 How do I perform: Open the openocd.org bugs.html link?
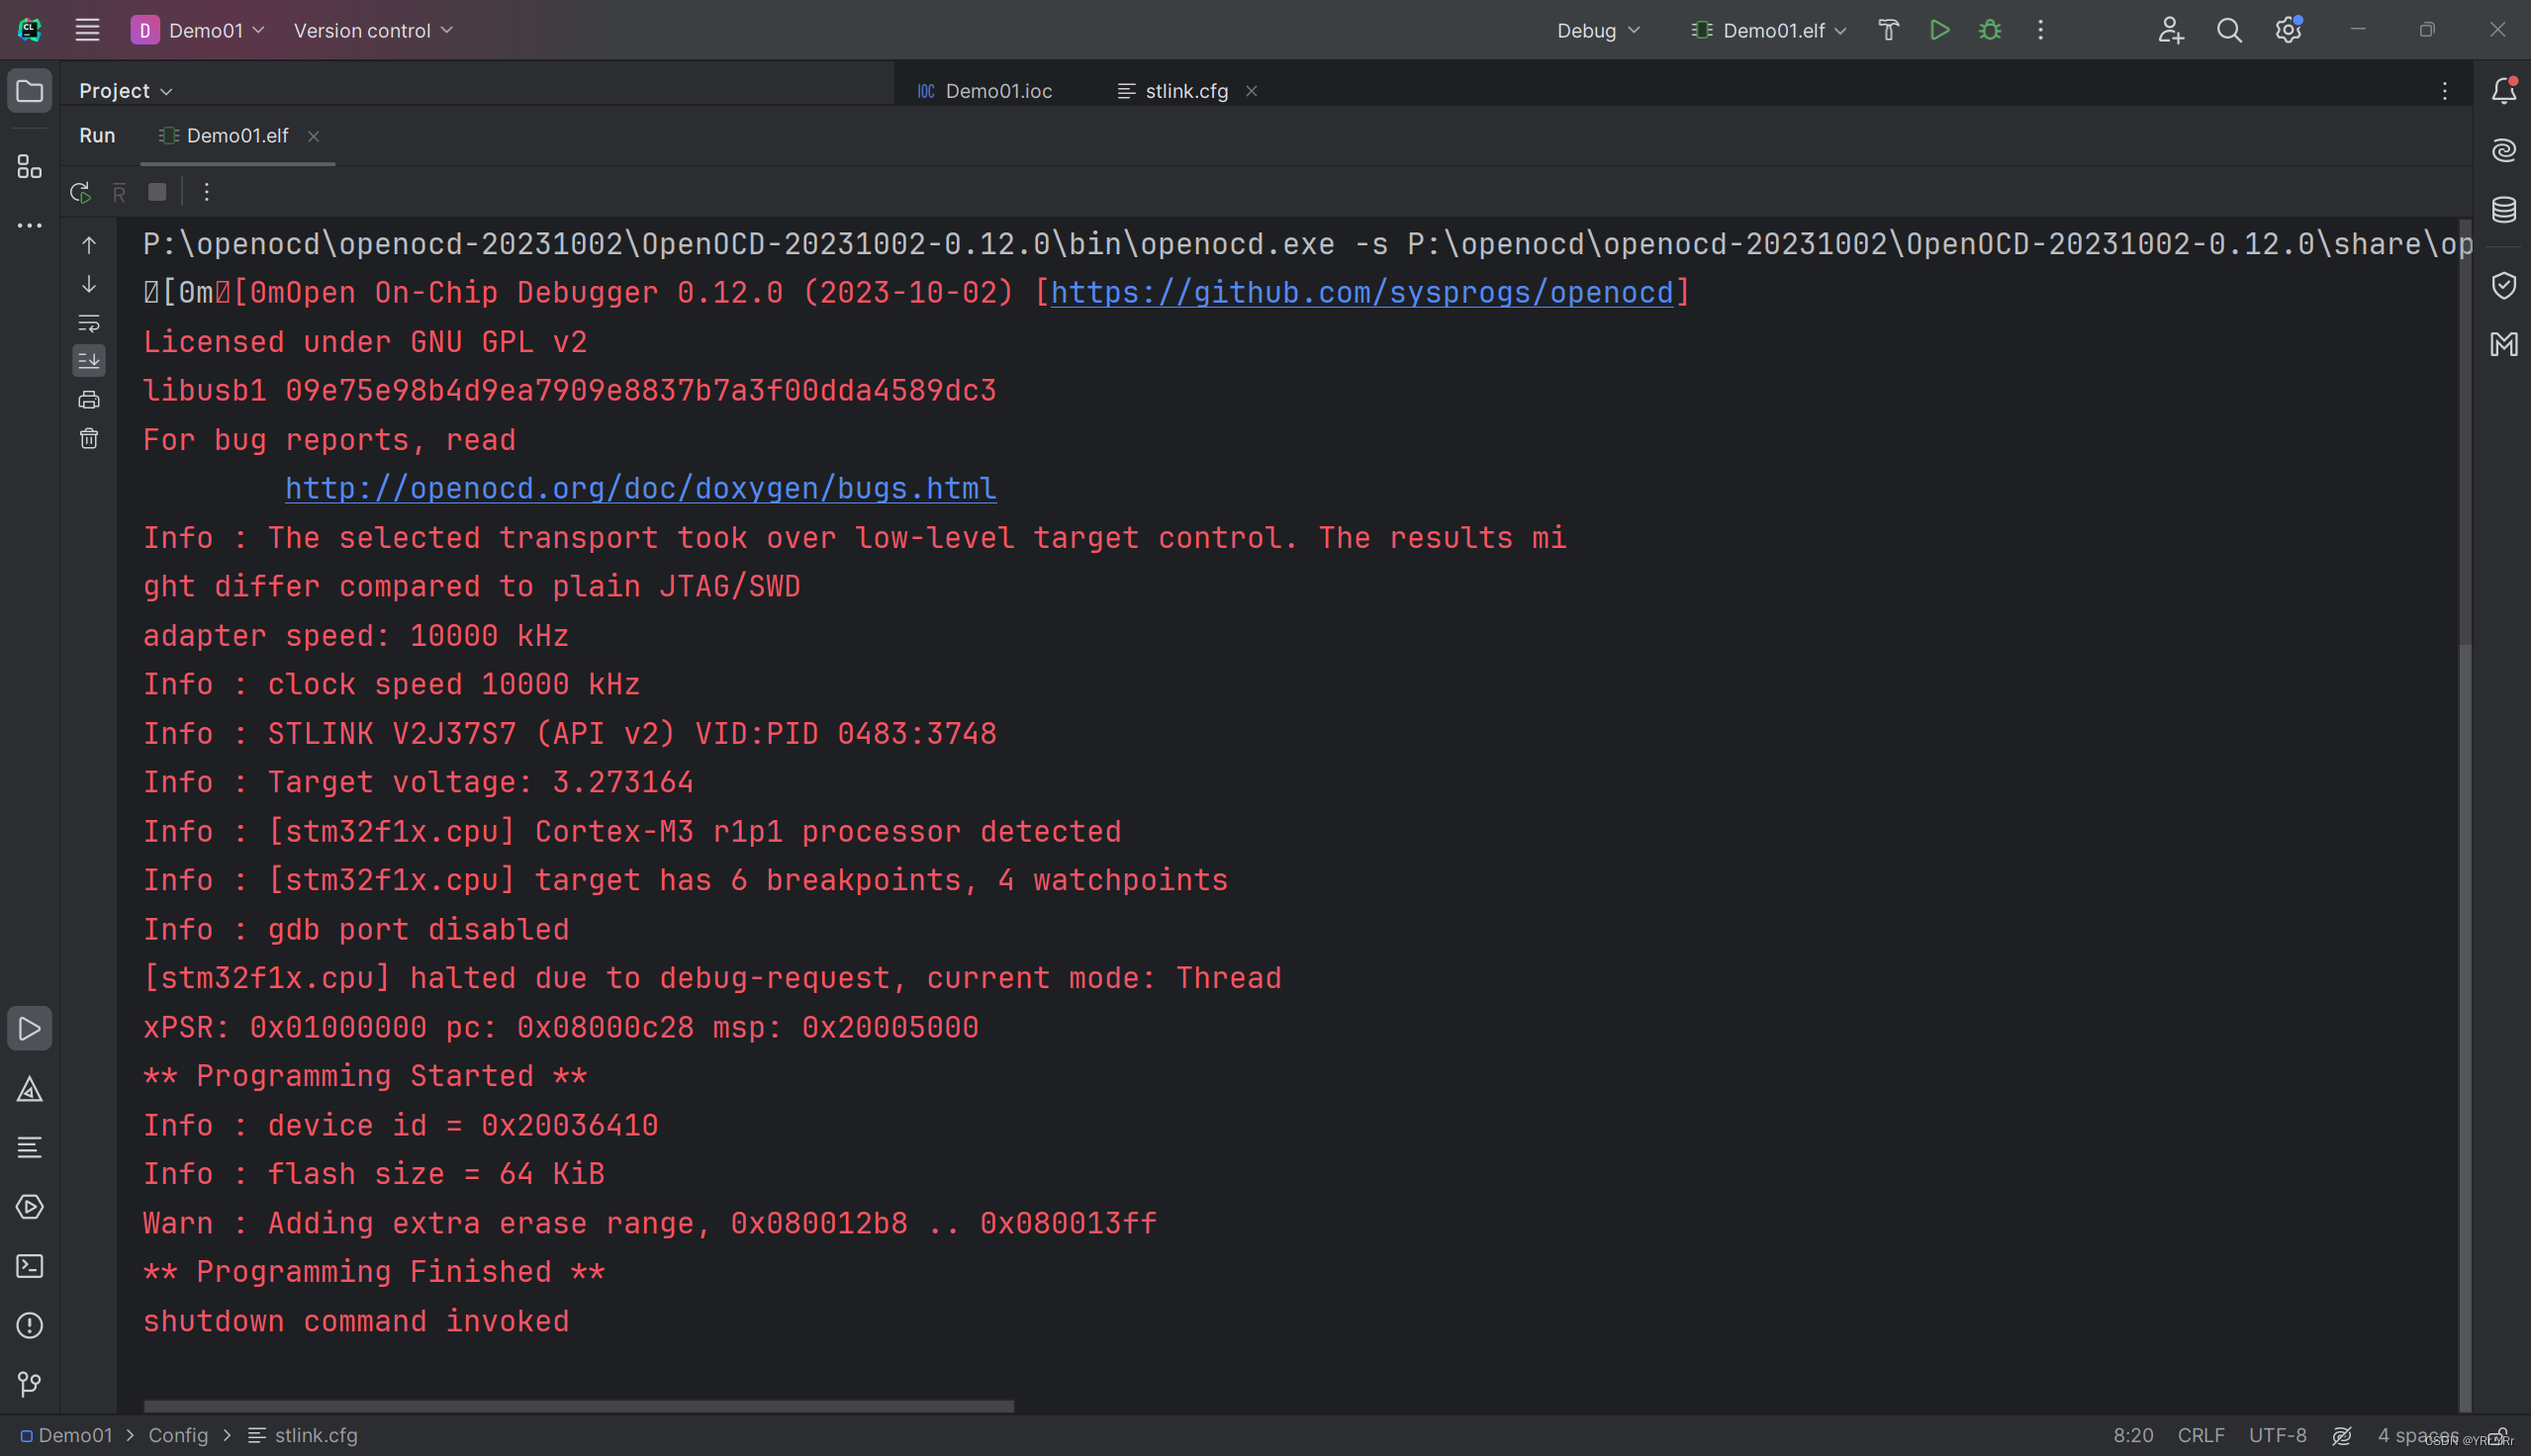pos(641,488)
